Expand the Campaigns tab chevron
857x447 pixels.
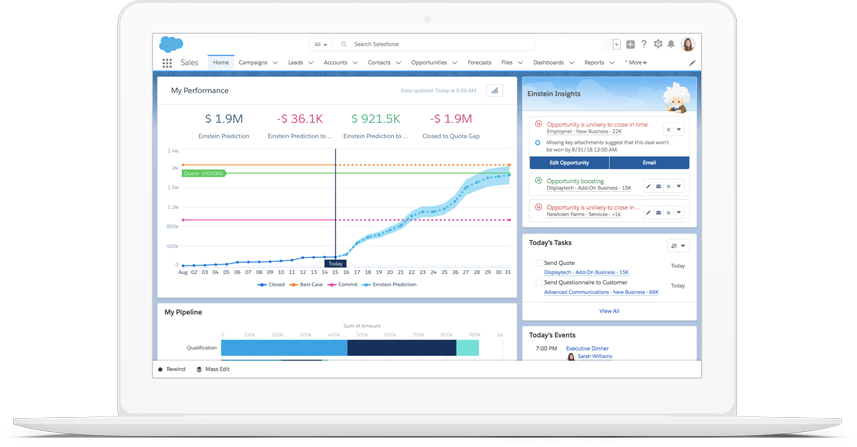tap(275, 63)
